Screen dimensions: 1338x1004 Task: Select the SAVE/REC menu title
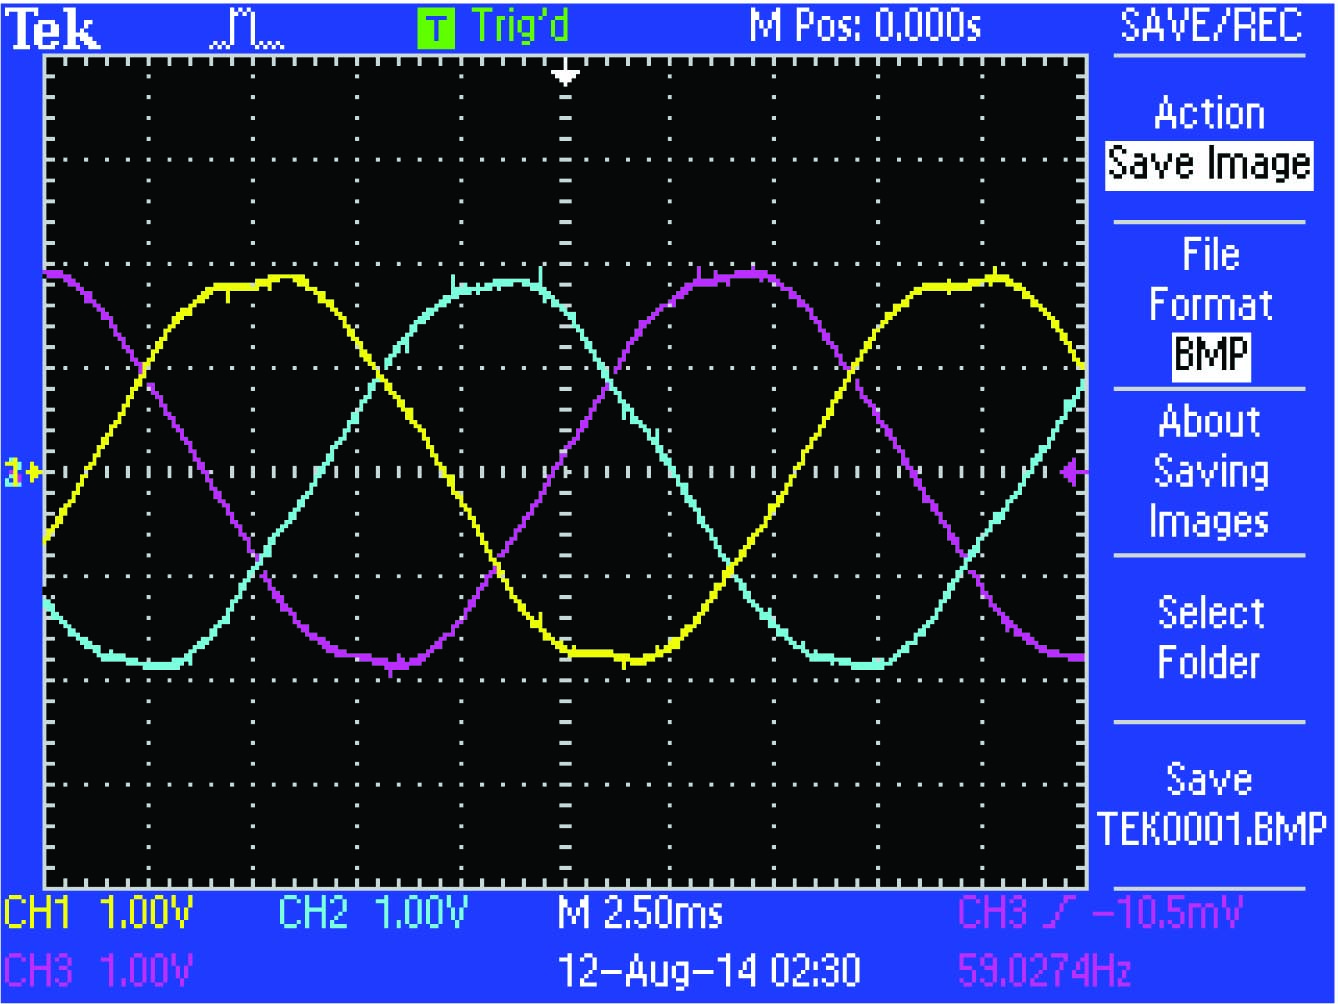pyautogui.click(x=1210, y=27)
